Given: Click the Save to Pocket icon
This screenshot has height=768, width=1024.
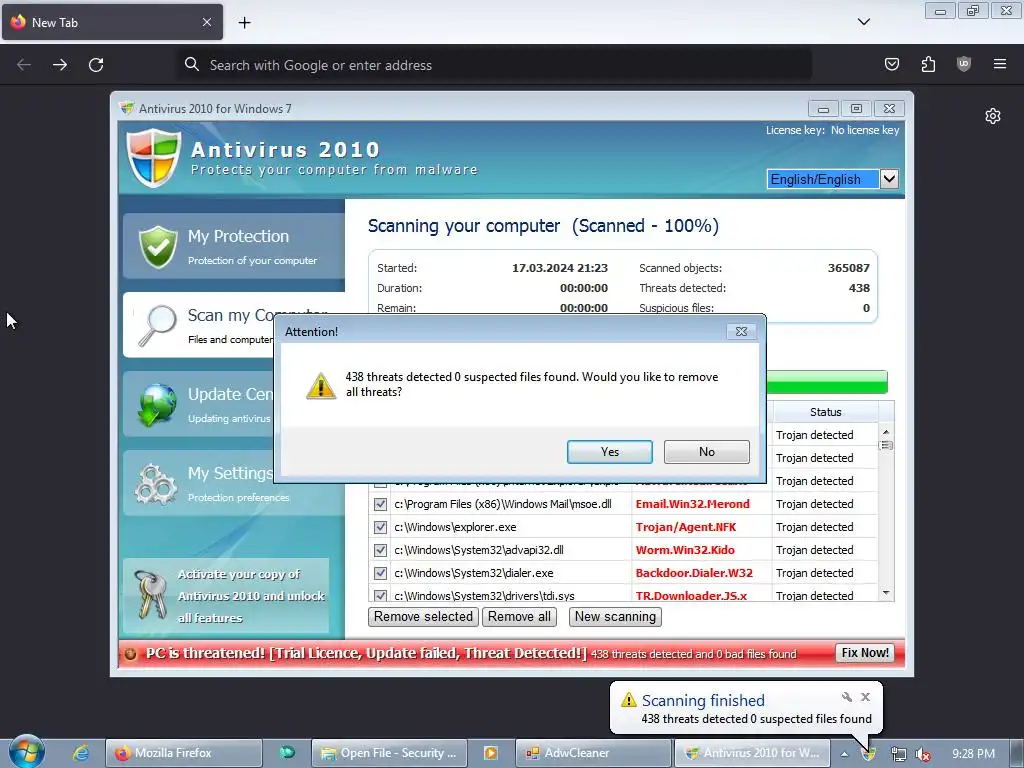Looking at the screenshot, I should (x=892, y=64).
